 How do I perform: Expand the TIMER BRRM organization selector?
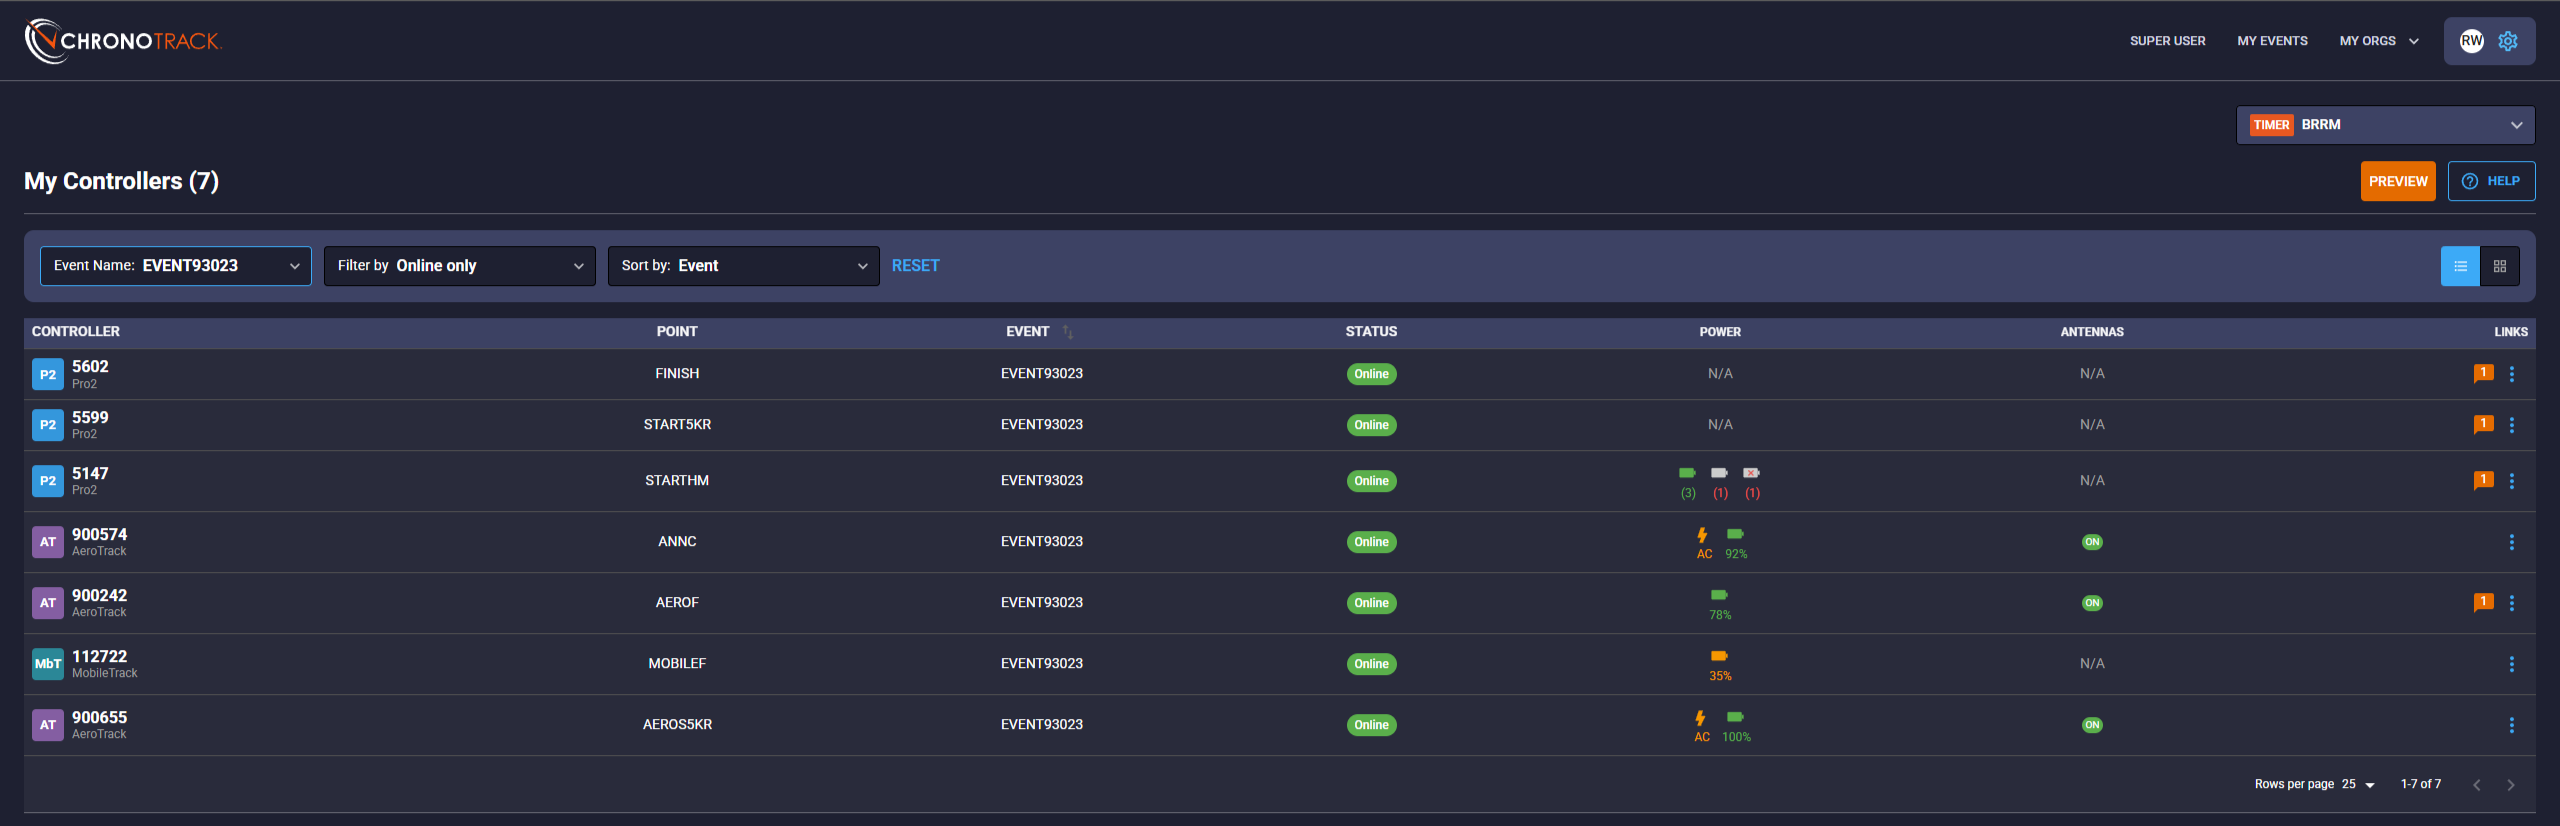click(x=2385, y=125)
